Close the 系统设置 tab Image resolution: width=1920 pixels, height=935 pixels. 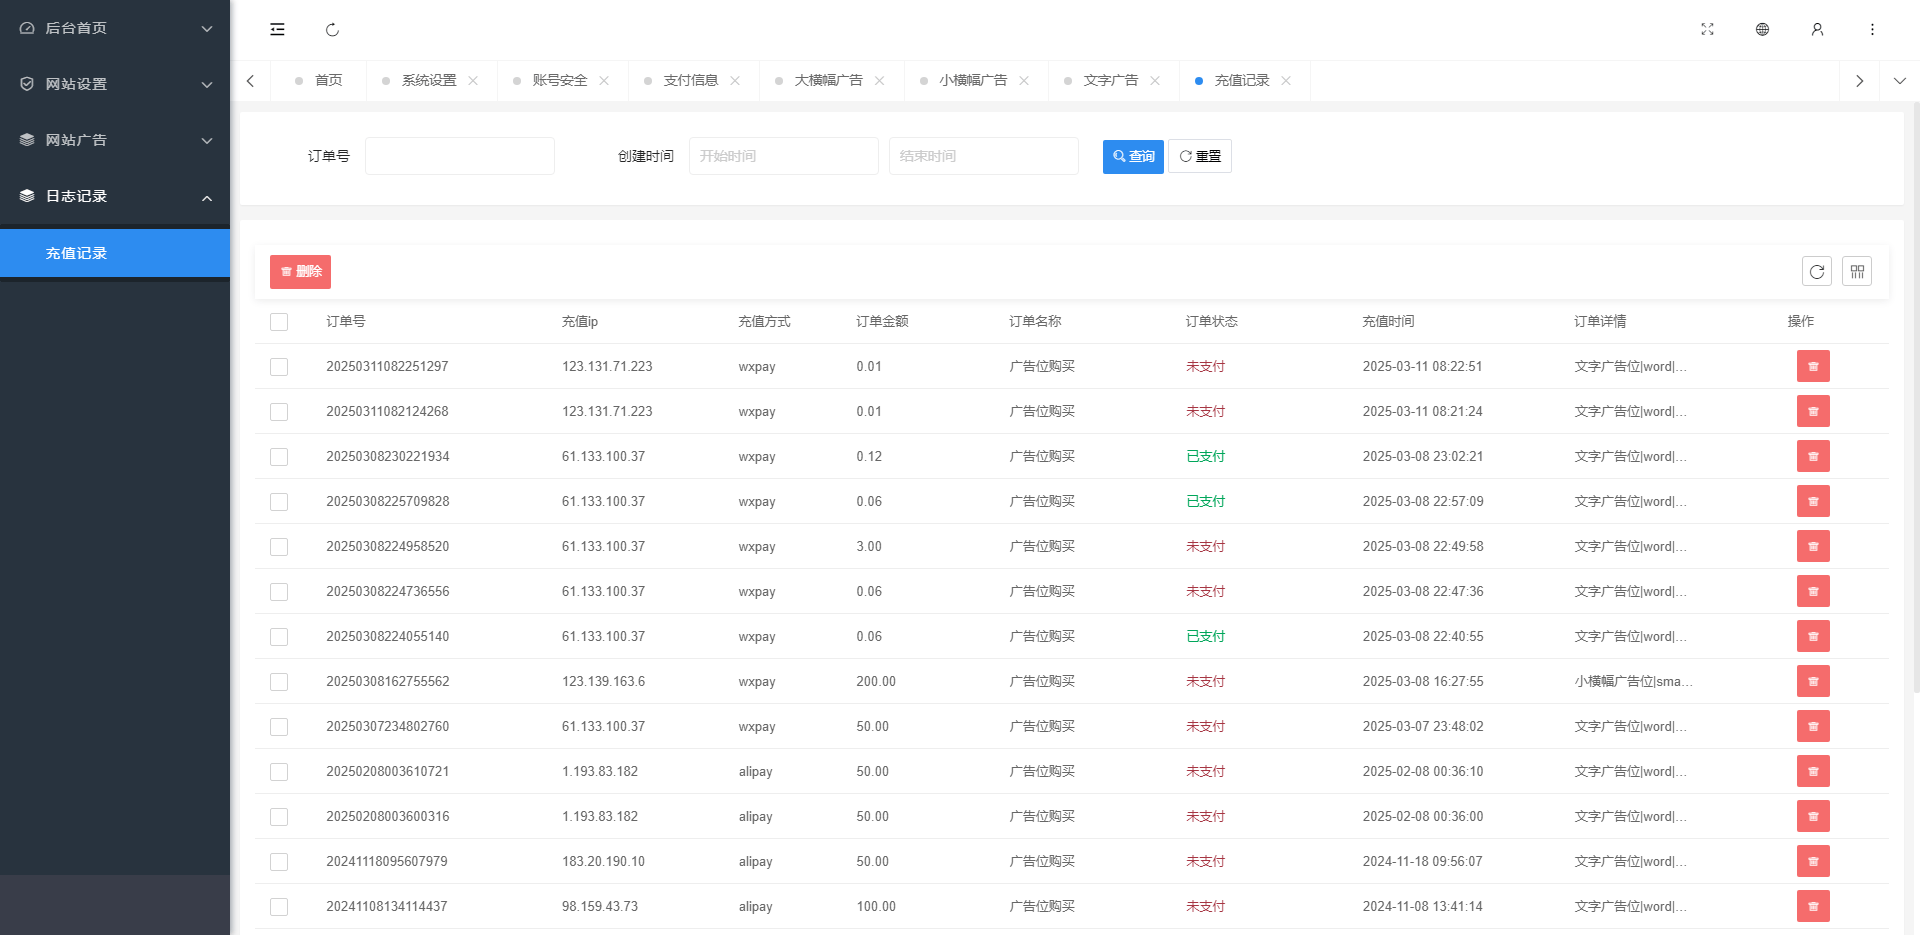473,81
